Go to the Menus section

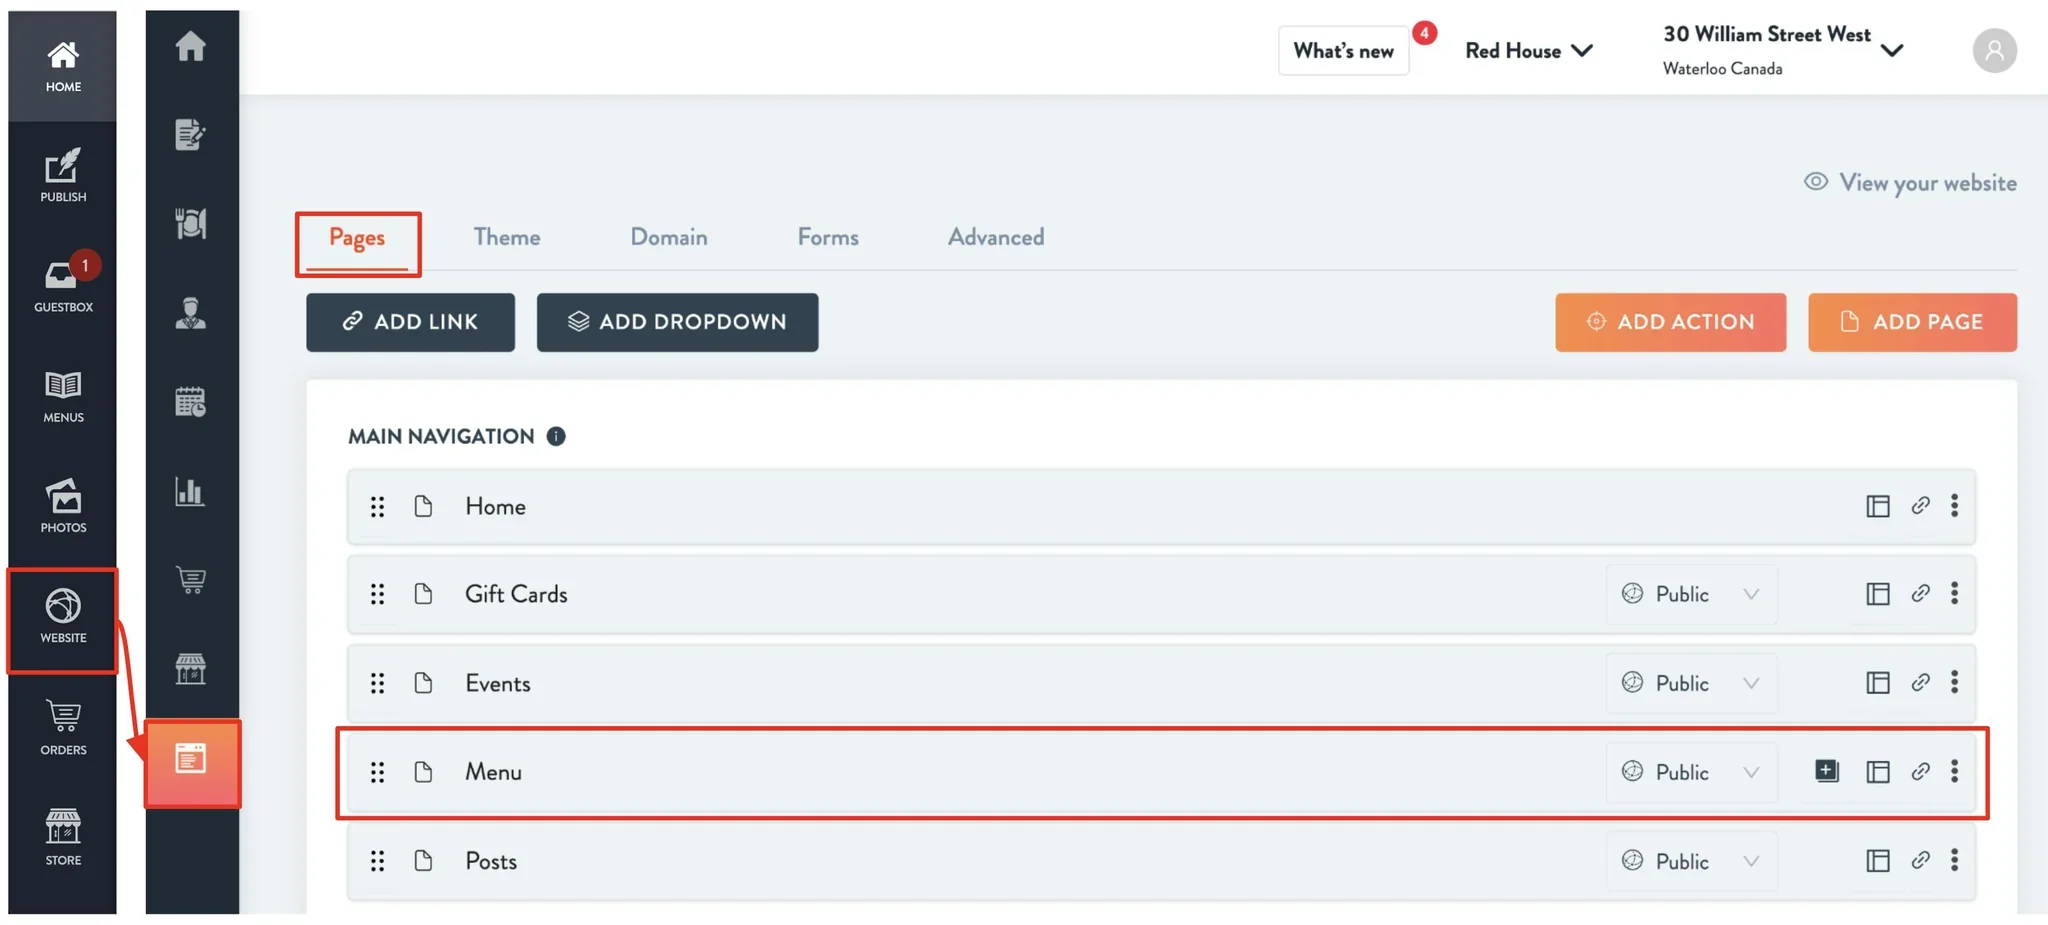[63, 396]
